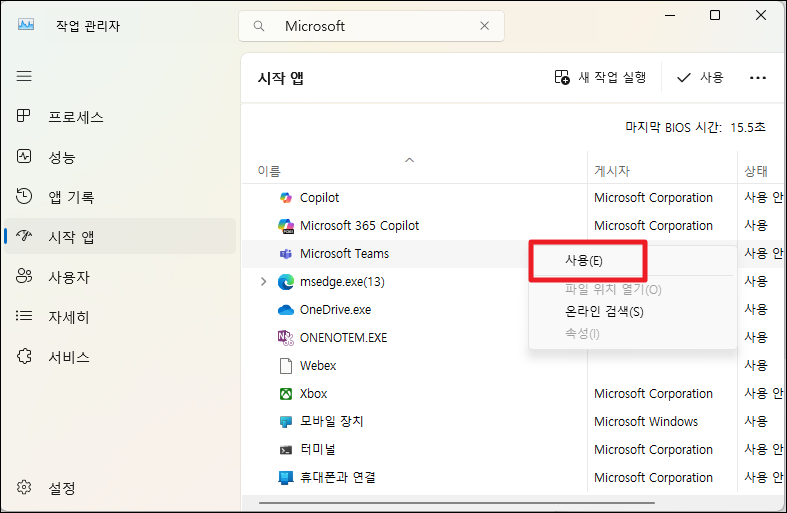Select the 휴대폰과 연결 row name

click(x=337, y=477)
